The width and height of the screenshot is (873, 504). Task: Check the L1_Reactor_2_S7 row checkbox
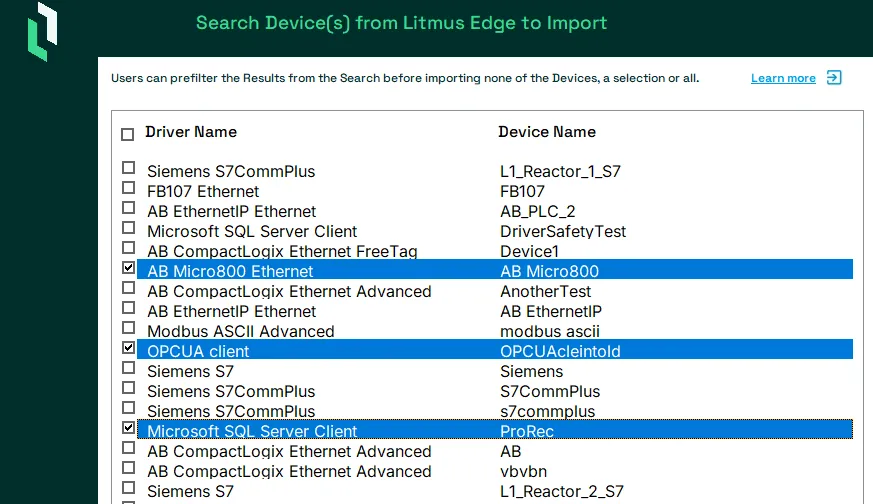tap(129, 488)
